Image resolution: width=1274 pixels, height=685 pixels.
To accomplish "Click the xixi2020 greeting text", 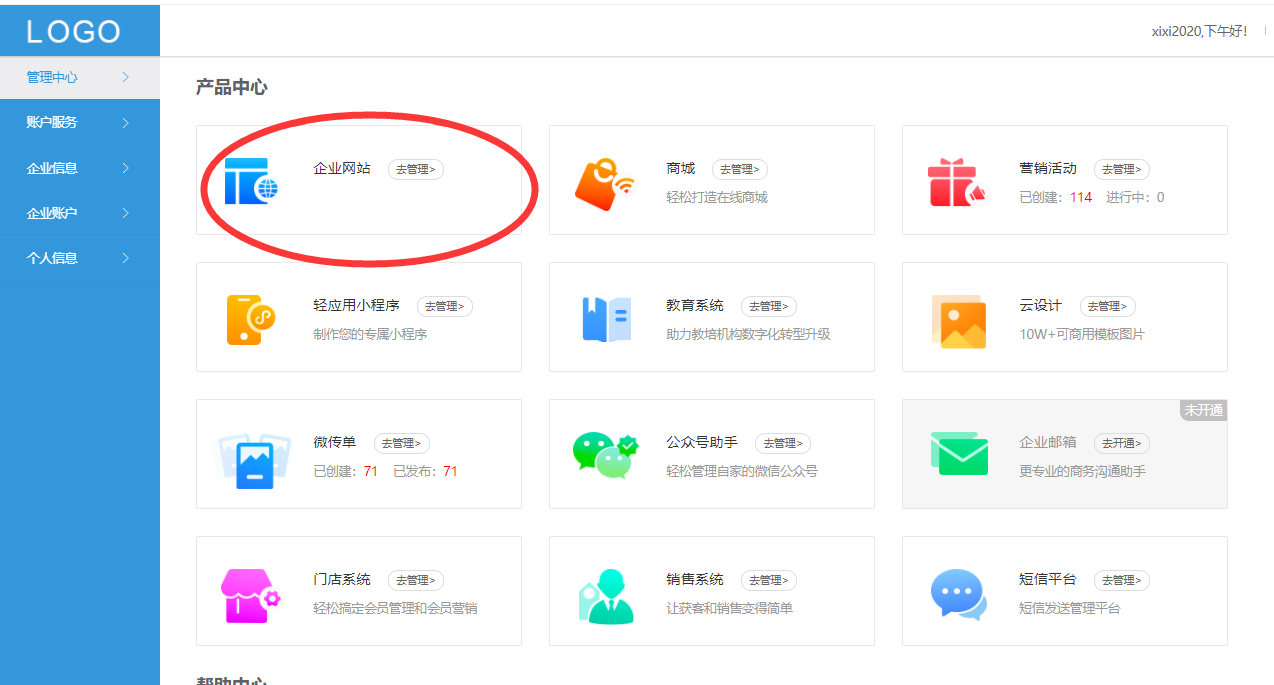I will point(1199,31).
